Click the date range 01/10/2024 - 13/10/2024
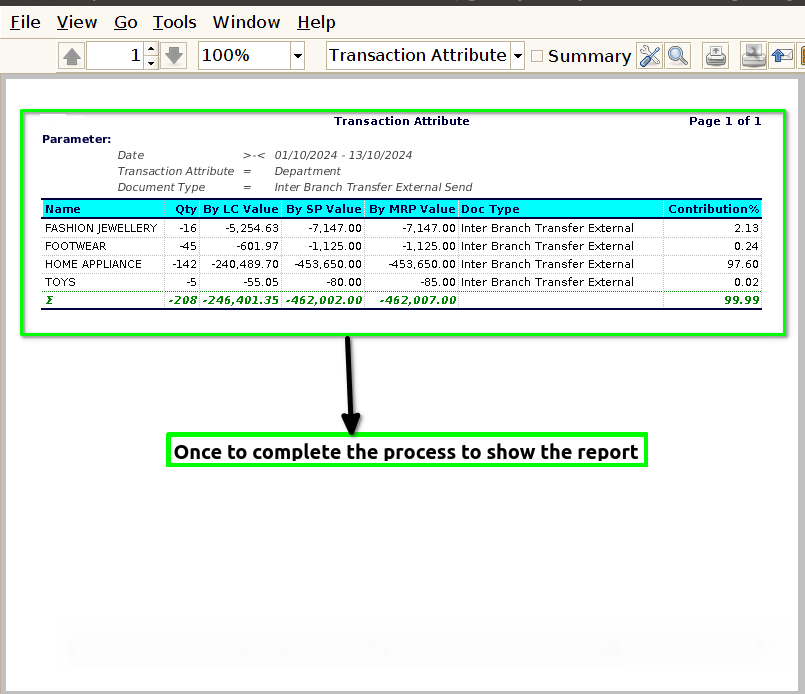The width and height of the screenshot is (805, 694). pos(343,155)
